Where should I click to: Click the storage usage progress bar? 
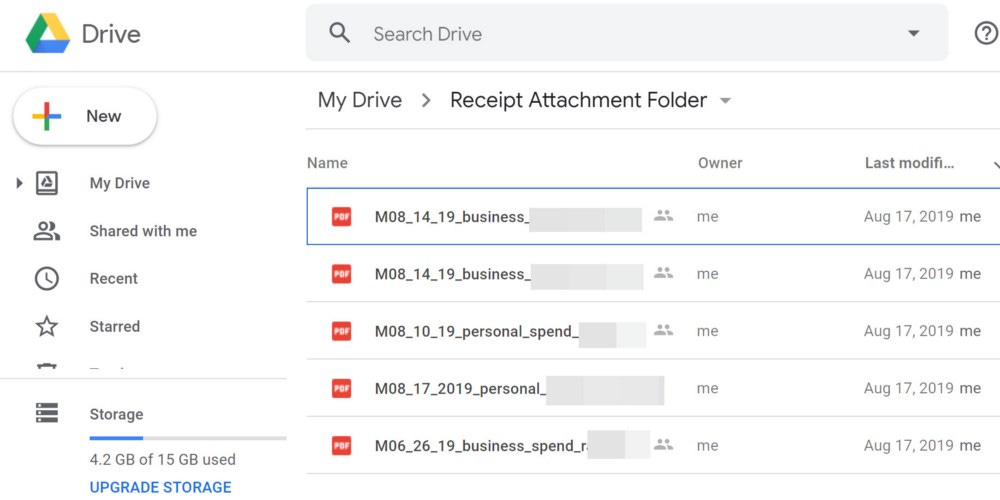(188, 438)
